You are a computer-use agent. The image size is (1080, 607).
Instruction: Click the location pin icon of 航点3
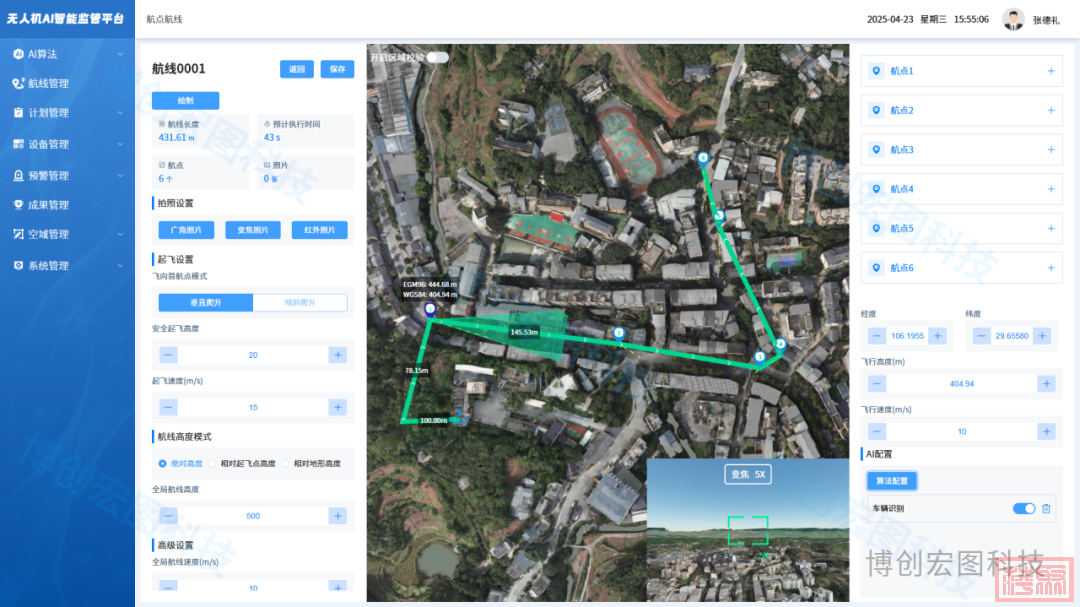(x=877, y=150)
